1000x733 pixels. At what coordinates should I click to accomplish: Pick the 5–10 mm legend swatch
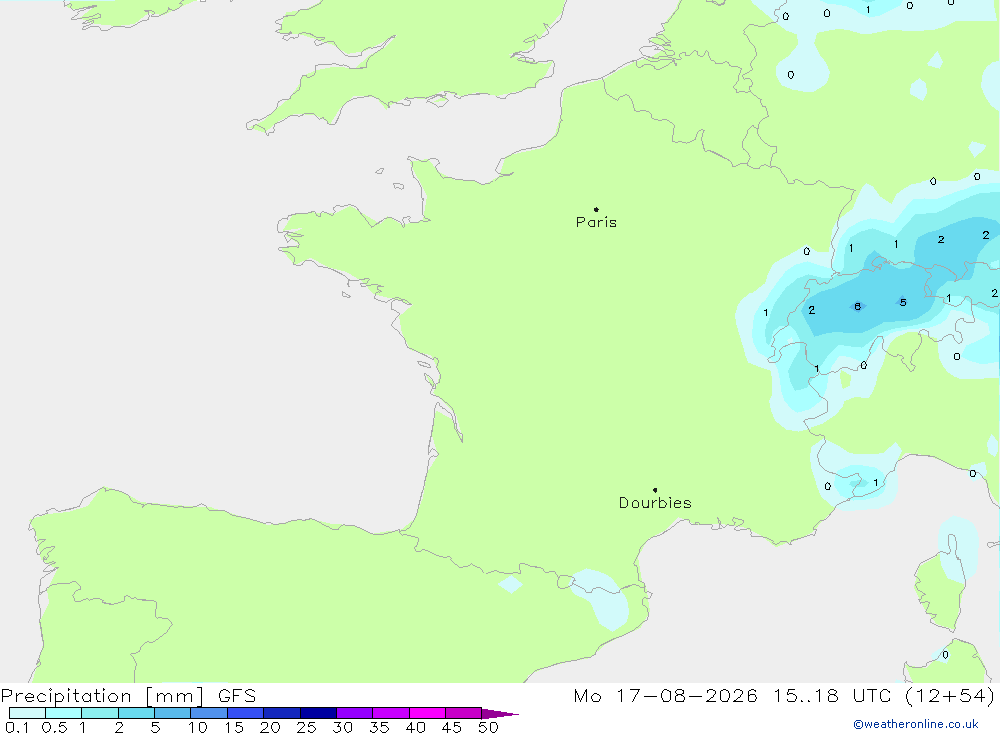pos(173,713)
